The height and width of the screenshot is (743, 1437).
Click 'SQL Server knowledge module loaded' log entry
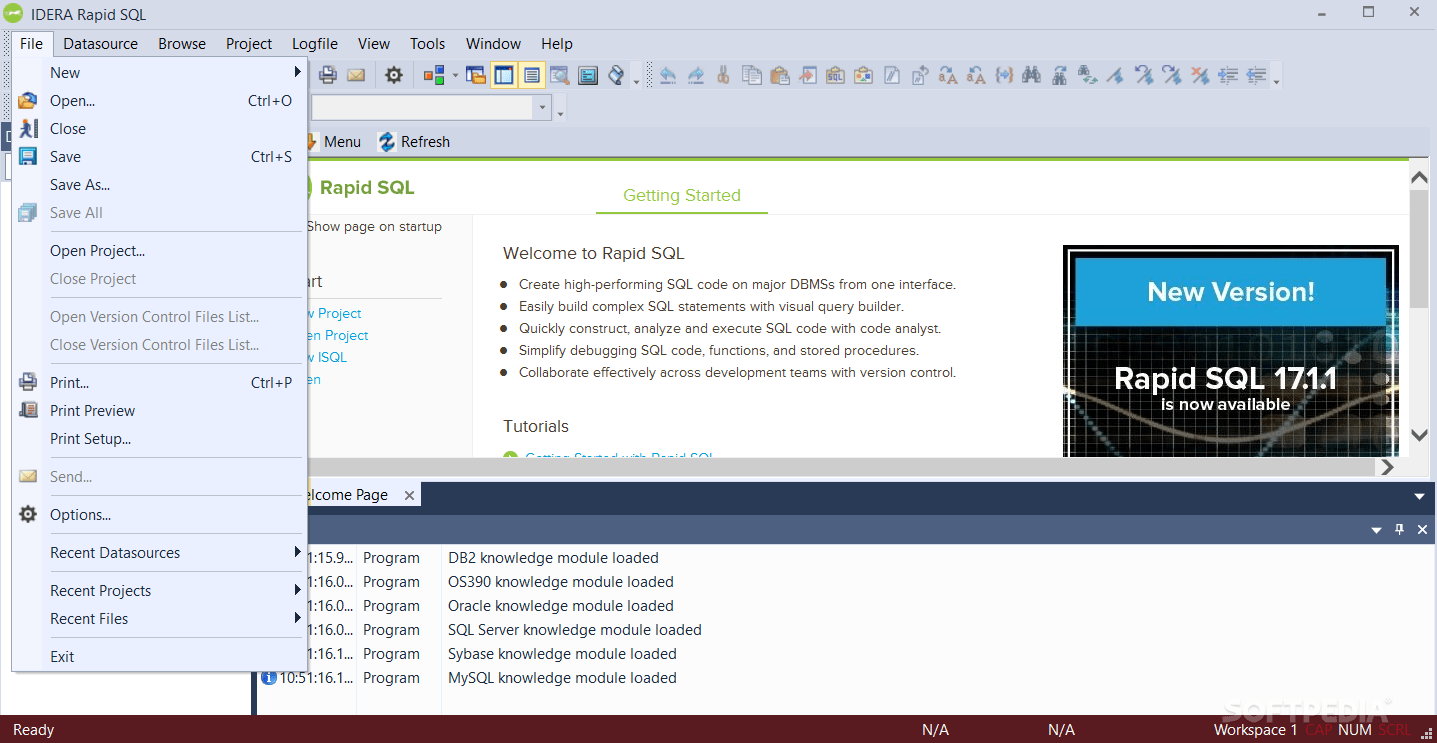pos(575,630)
